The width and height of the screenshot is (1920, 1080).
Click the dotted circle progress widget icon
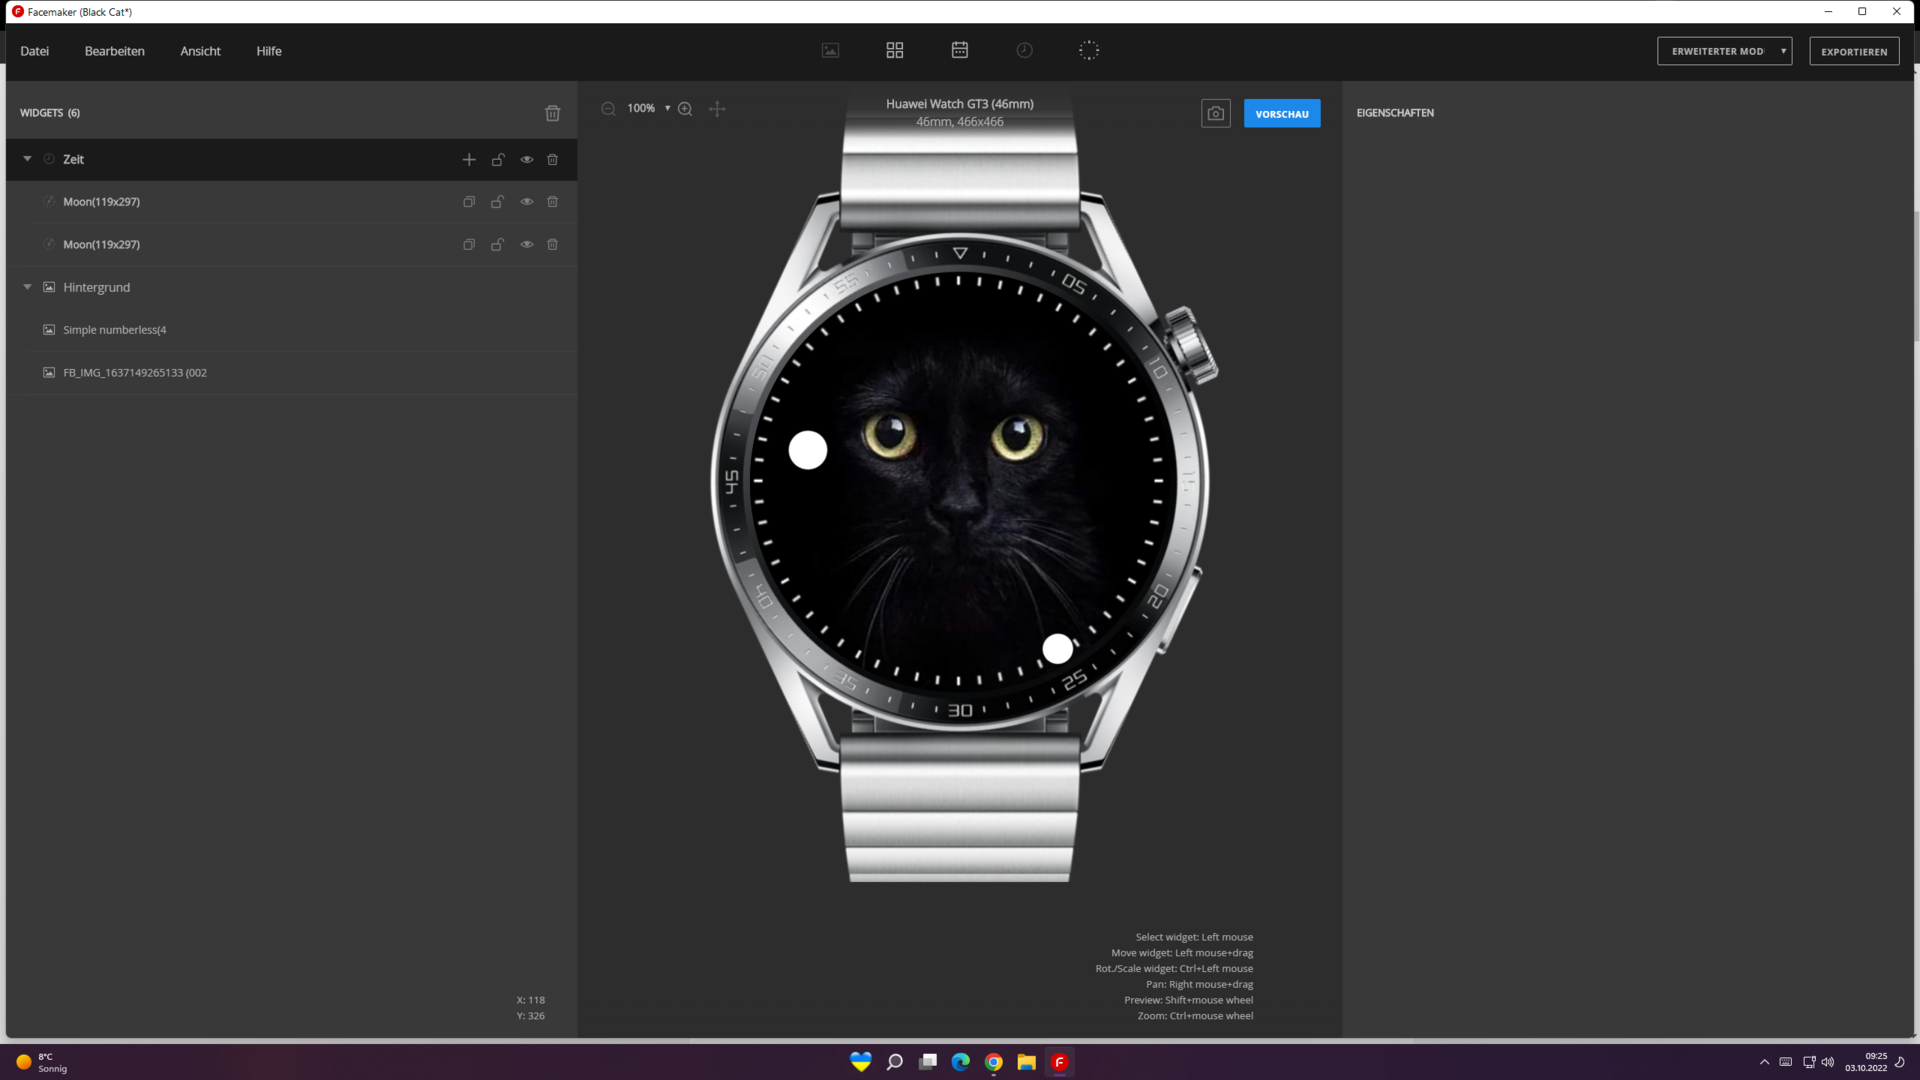pos(1089,50)
